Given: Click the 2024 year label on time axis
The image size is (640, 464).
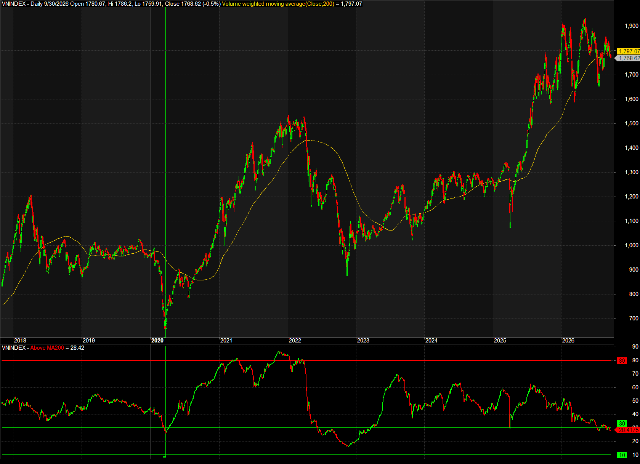Looking at the screenshot, I should tap(431, 340).
